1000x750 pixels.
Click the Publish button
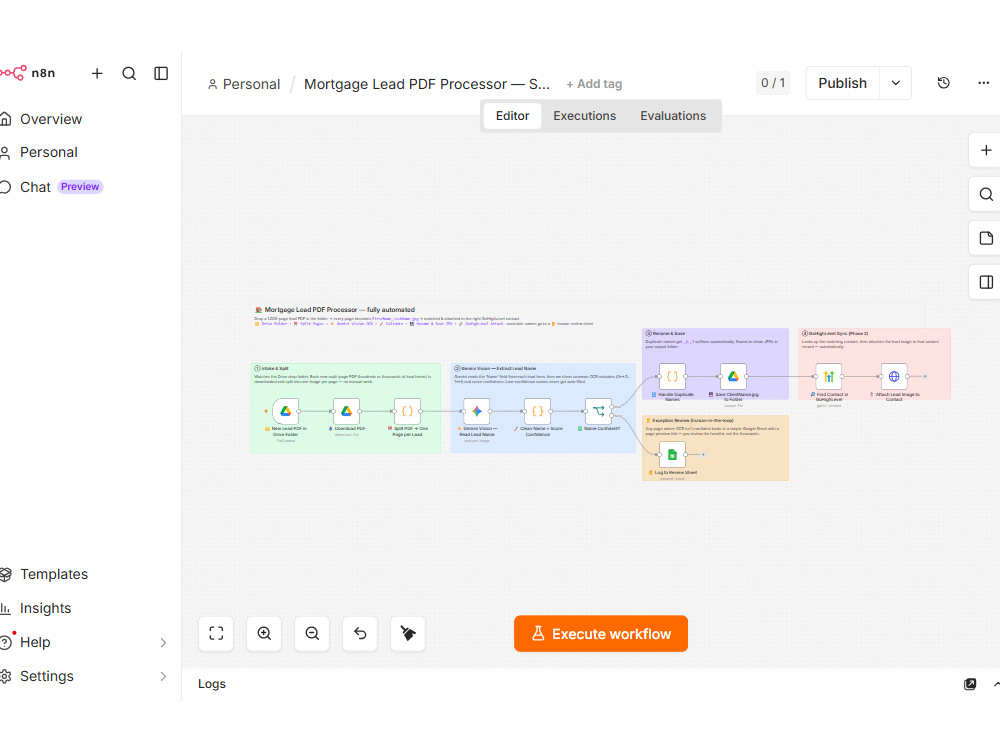[x=842, y=83]
